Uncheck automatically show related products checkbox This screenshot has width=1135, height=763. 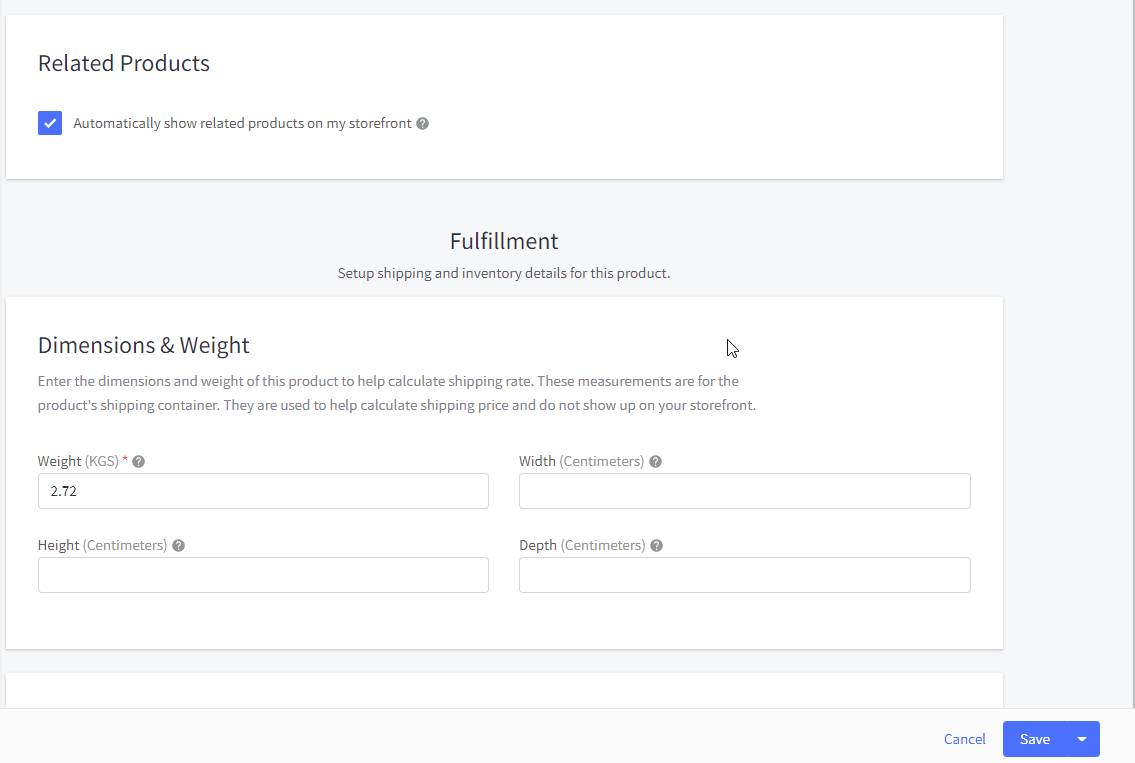point(50,123)
